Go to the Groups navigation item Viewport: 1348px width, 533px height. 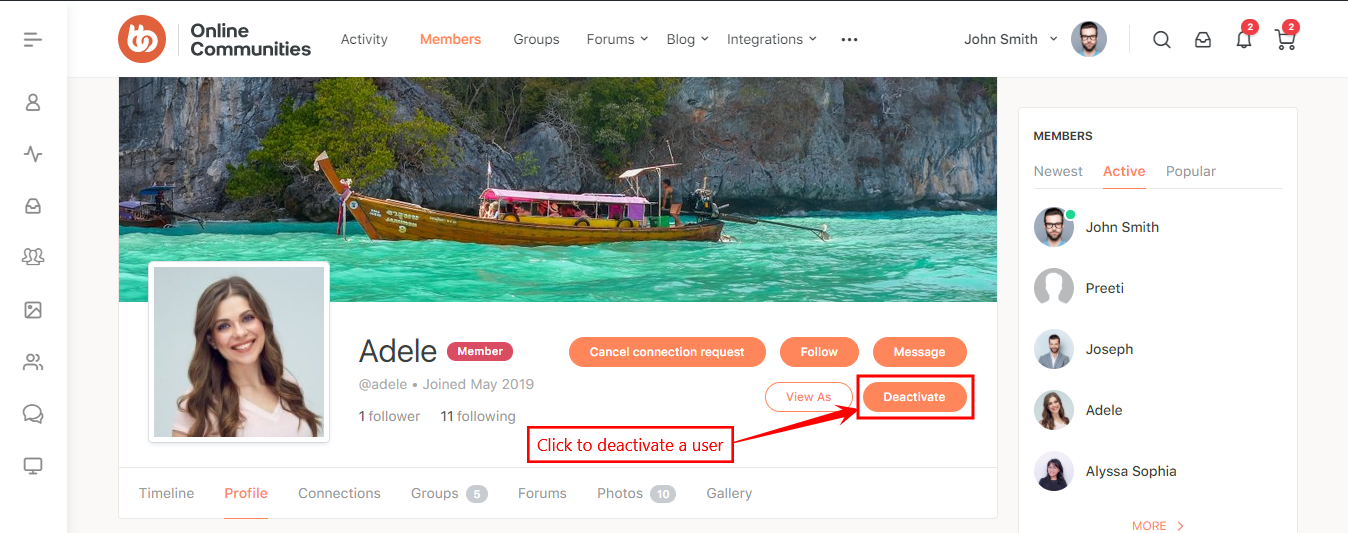(536, 40)
